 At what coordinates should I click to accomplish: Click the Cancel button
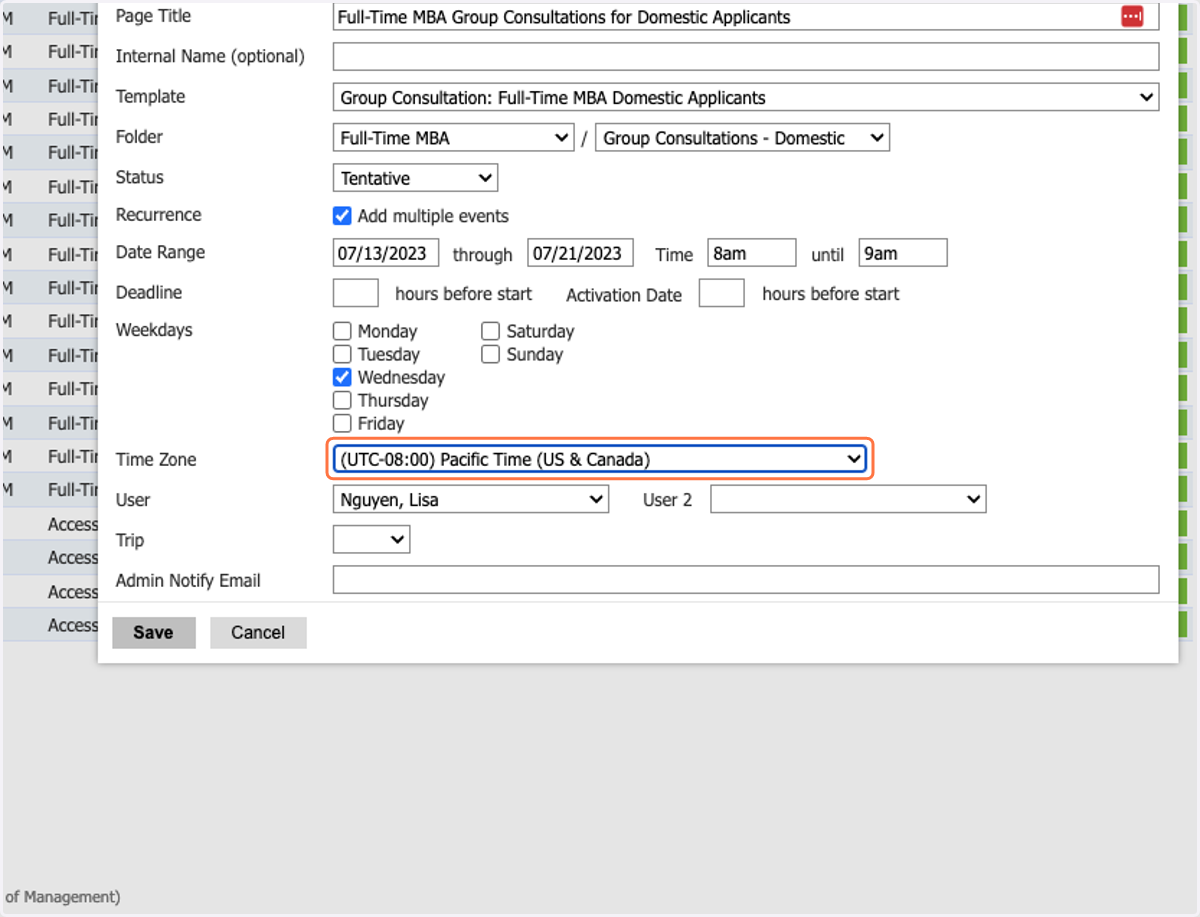coord(258,632)
